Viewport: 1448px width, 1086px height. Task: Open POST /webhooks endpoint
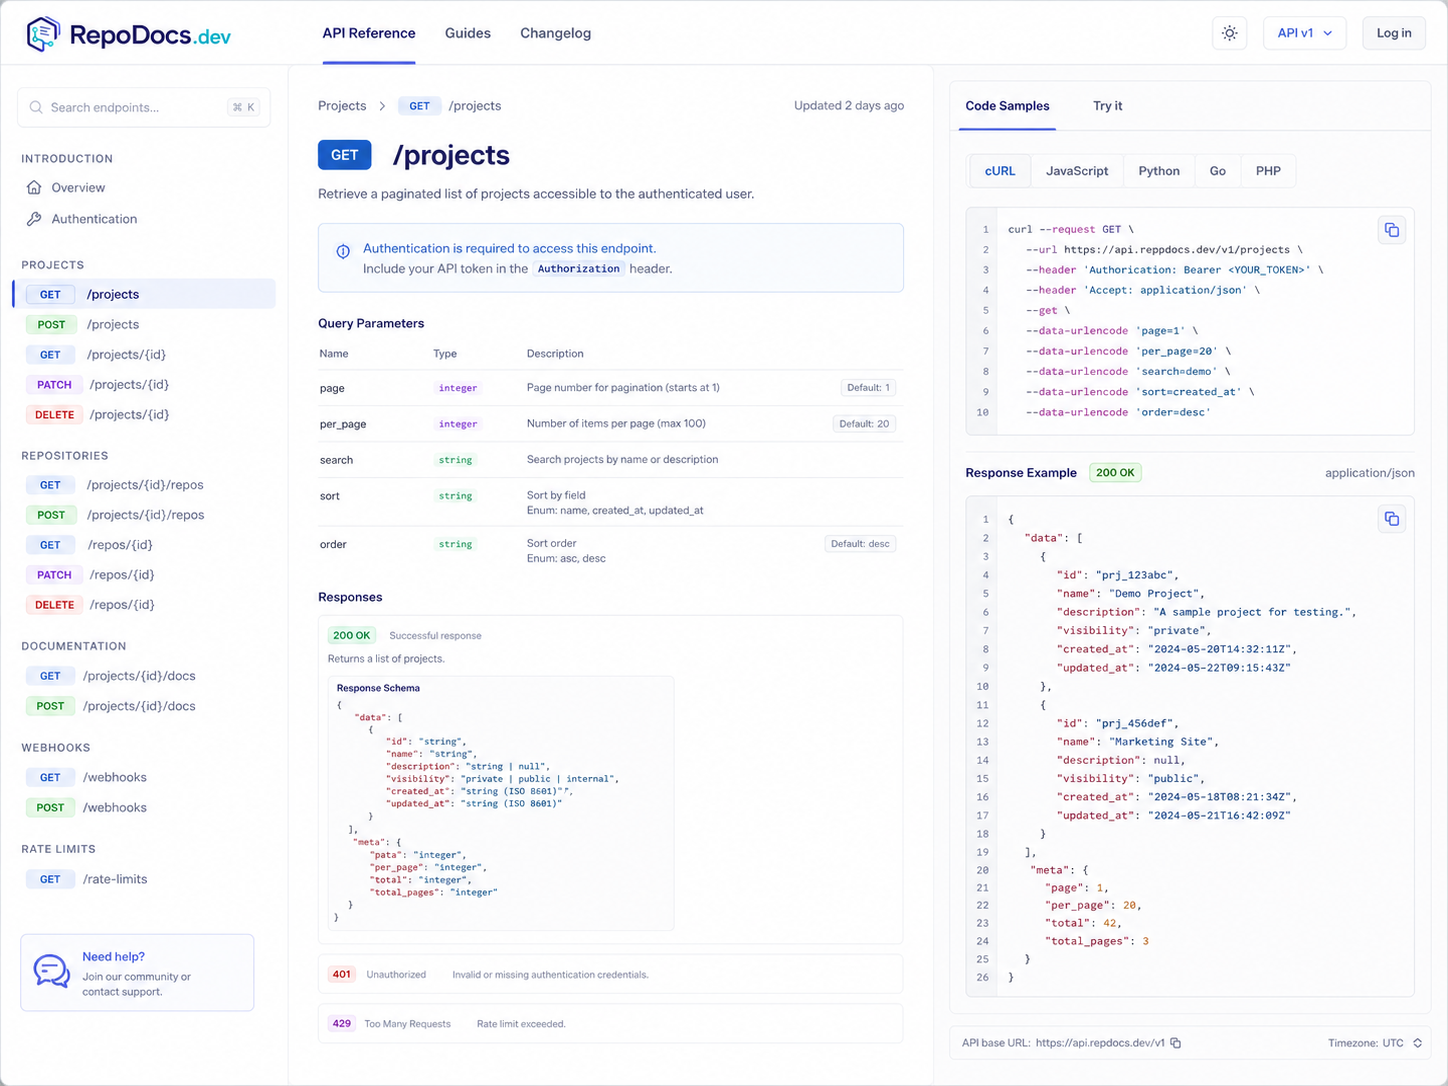coord(86,807)
